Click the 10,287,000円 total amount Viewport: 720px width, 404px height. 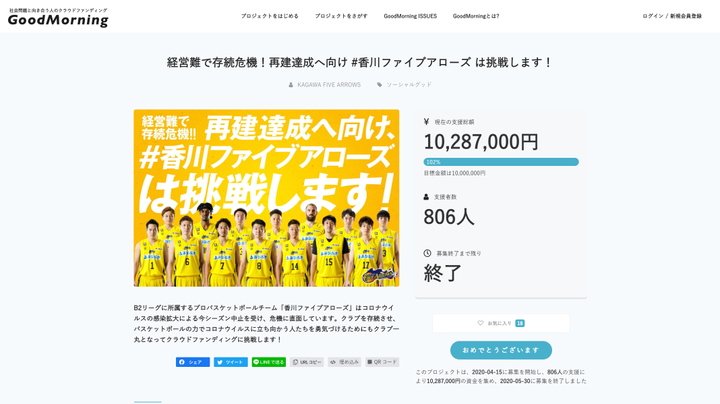[481, 142]
